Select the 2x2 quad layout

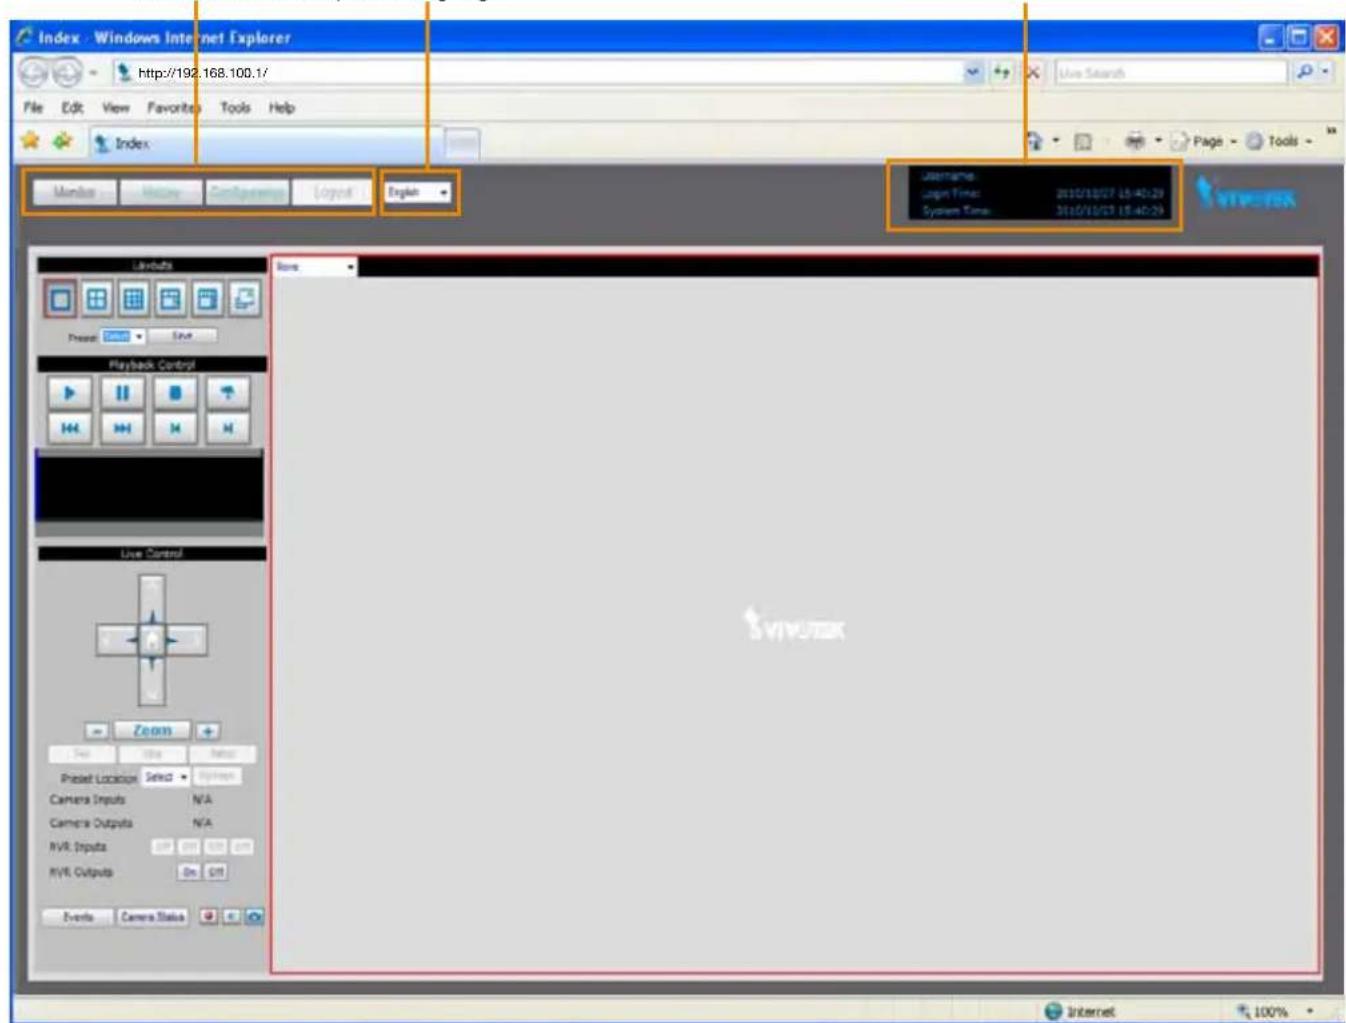(x=97, y=298)
